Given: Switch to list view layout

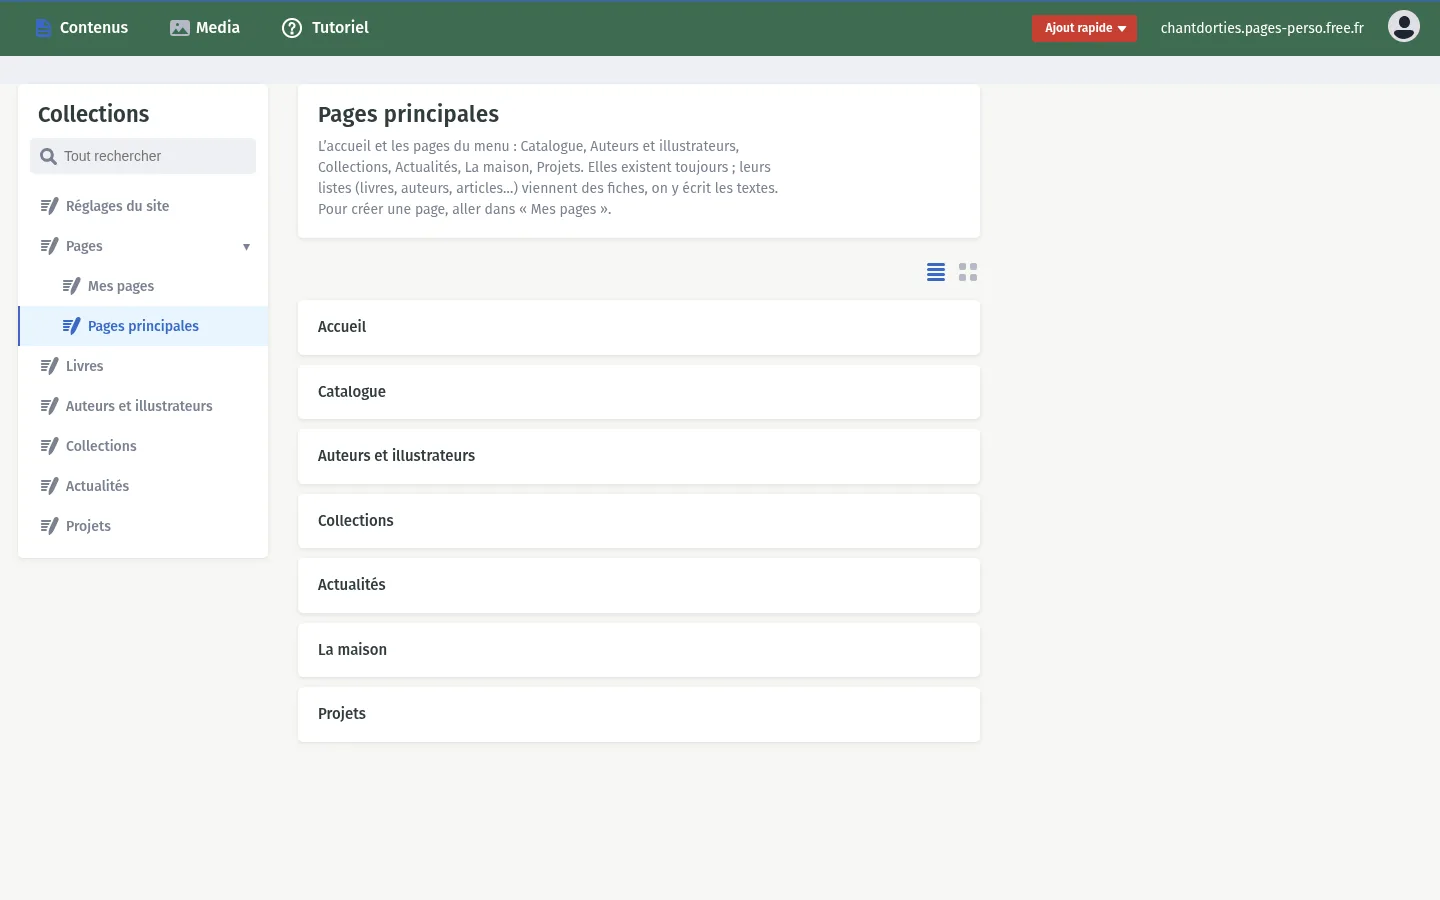Looking at the screenshot, I should click(x=936, y=272).
